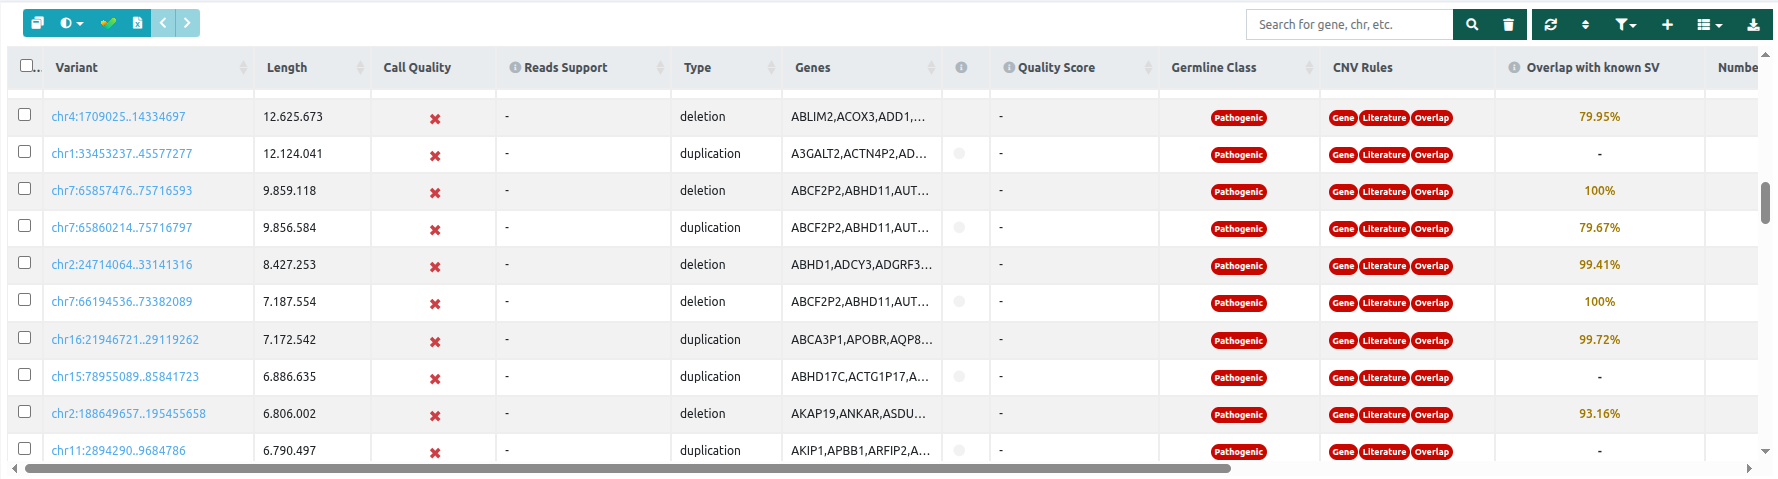
Task: Open variant link chr7:65857476..75716593
Action: coord(122,191)
